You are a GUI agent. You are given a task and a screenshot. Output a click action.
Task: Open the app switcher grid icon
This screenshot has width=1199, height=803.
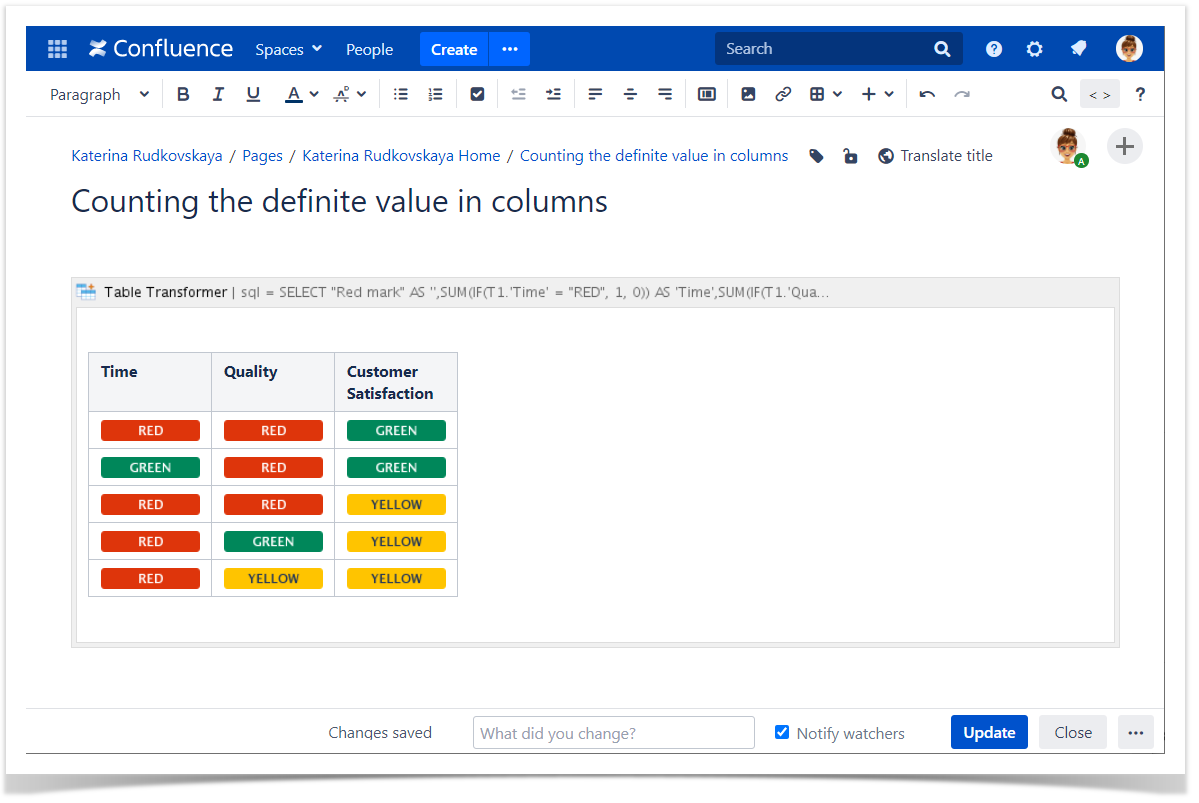57,49
